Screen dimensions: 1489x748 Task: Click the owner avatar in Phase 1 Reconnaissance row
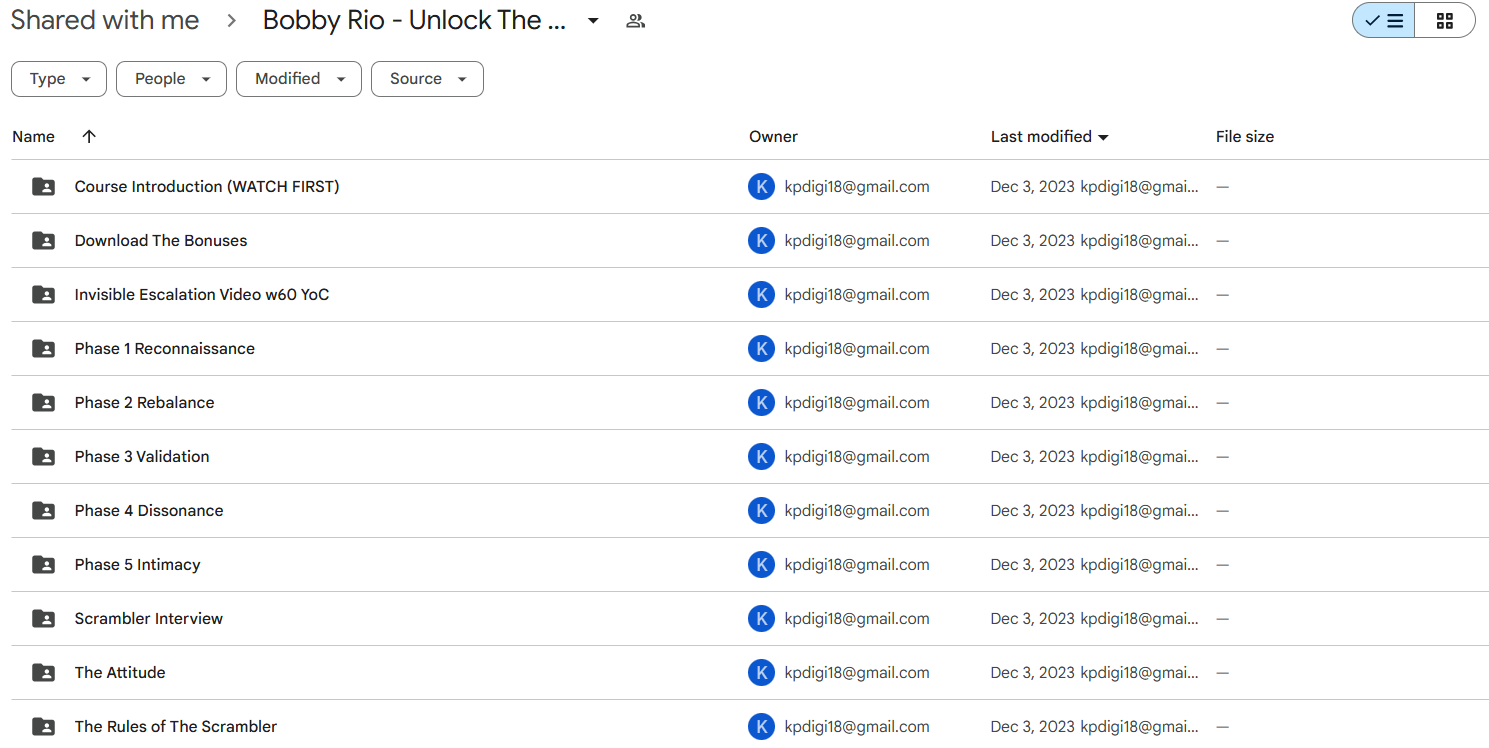pyautogui.click(x=761, y=349)
